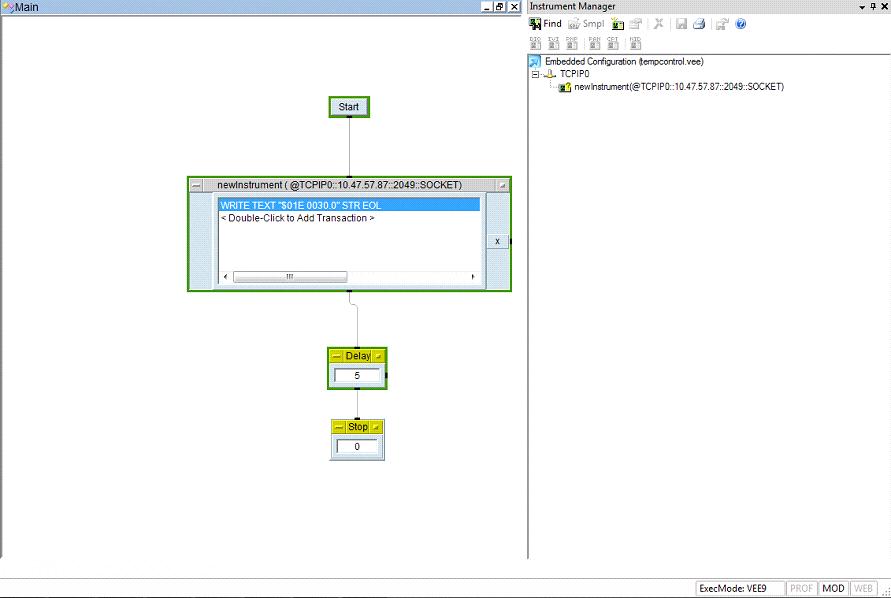Click the x terminal on newInstrument object
The width and height of the screenshot is (891, 598).
[498, 241]
